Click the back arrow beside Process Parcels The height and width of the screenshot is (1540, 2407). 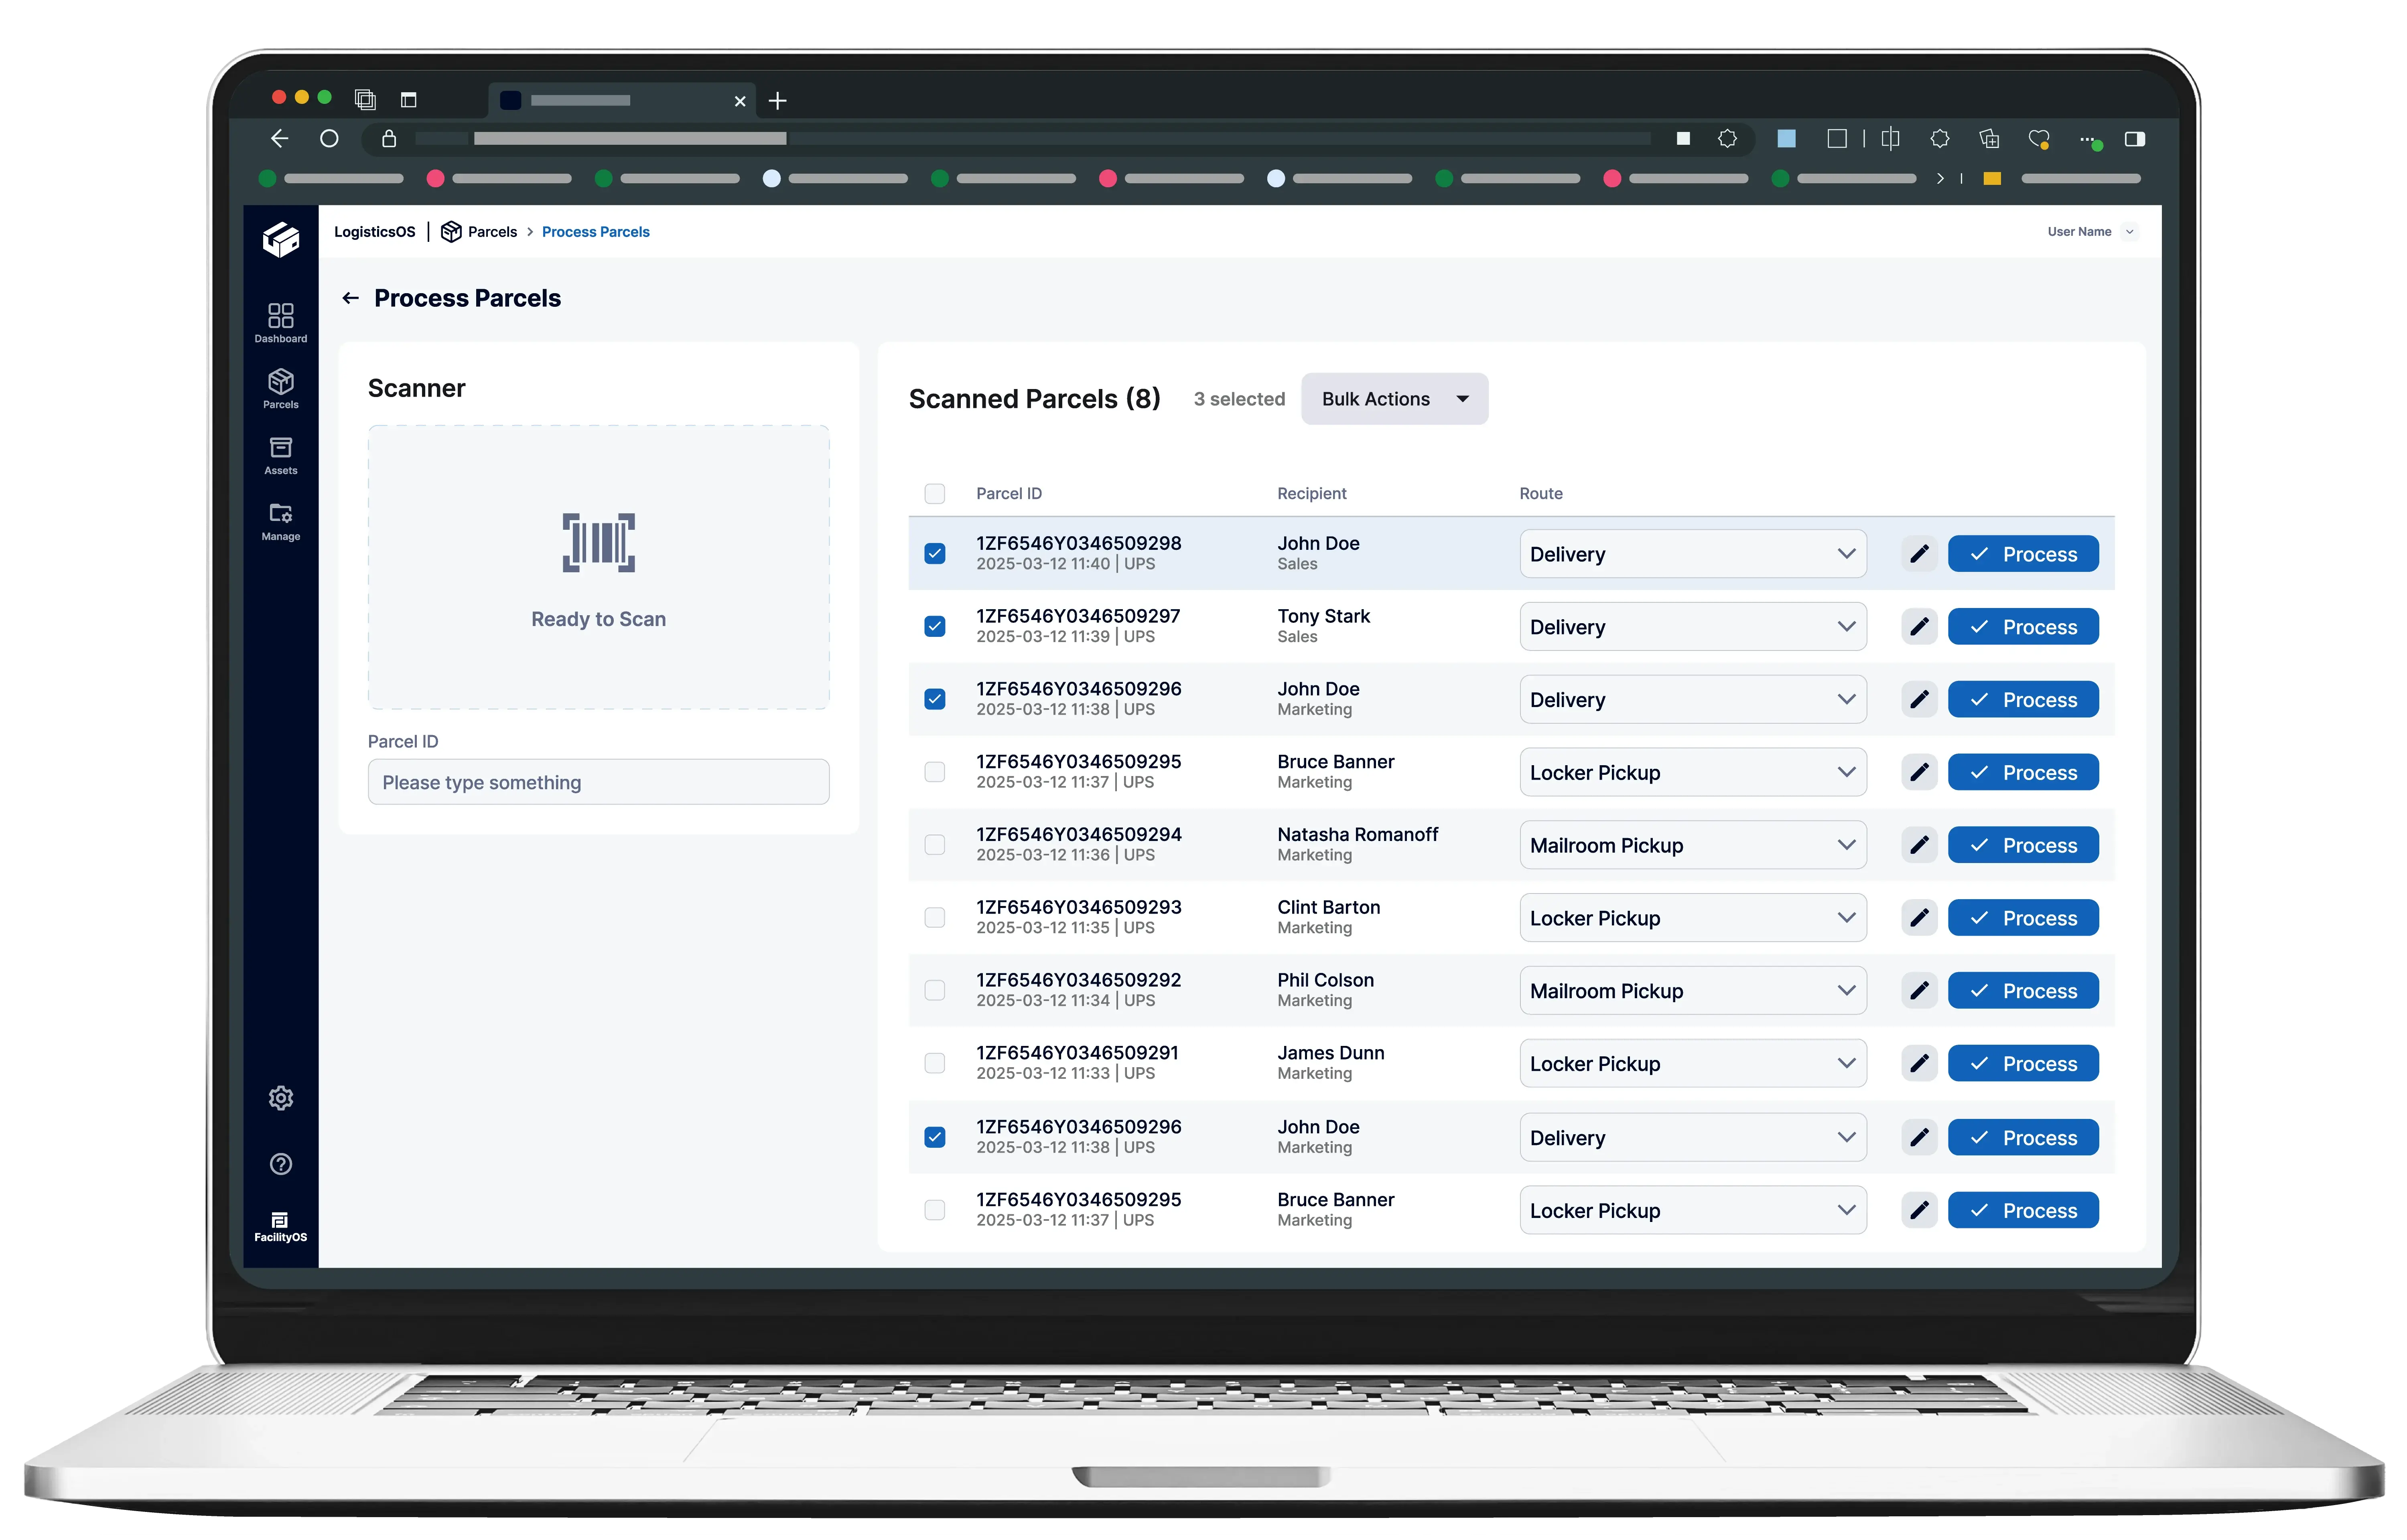[350, 298]
